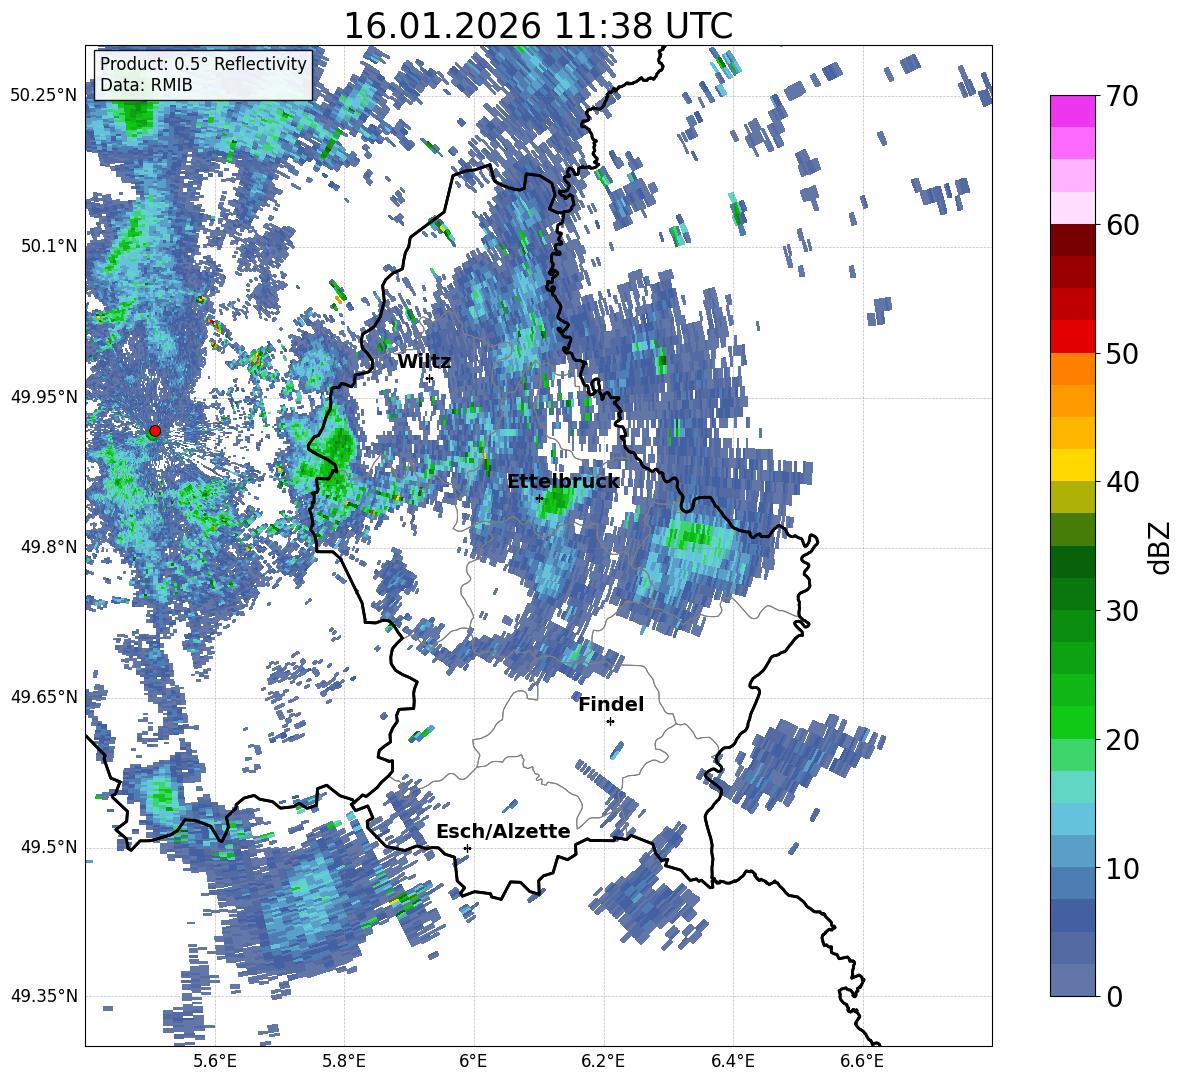Click the colorbar tick label 10
Screen dimensions: 1184x1081
tap(1121, 868)
